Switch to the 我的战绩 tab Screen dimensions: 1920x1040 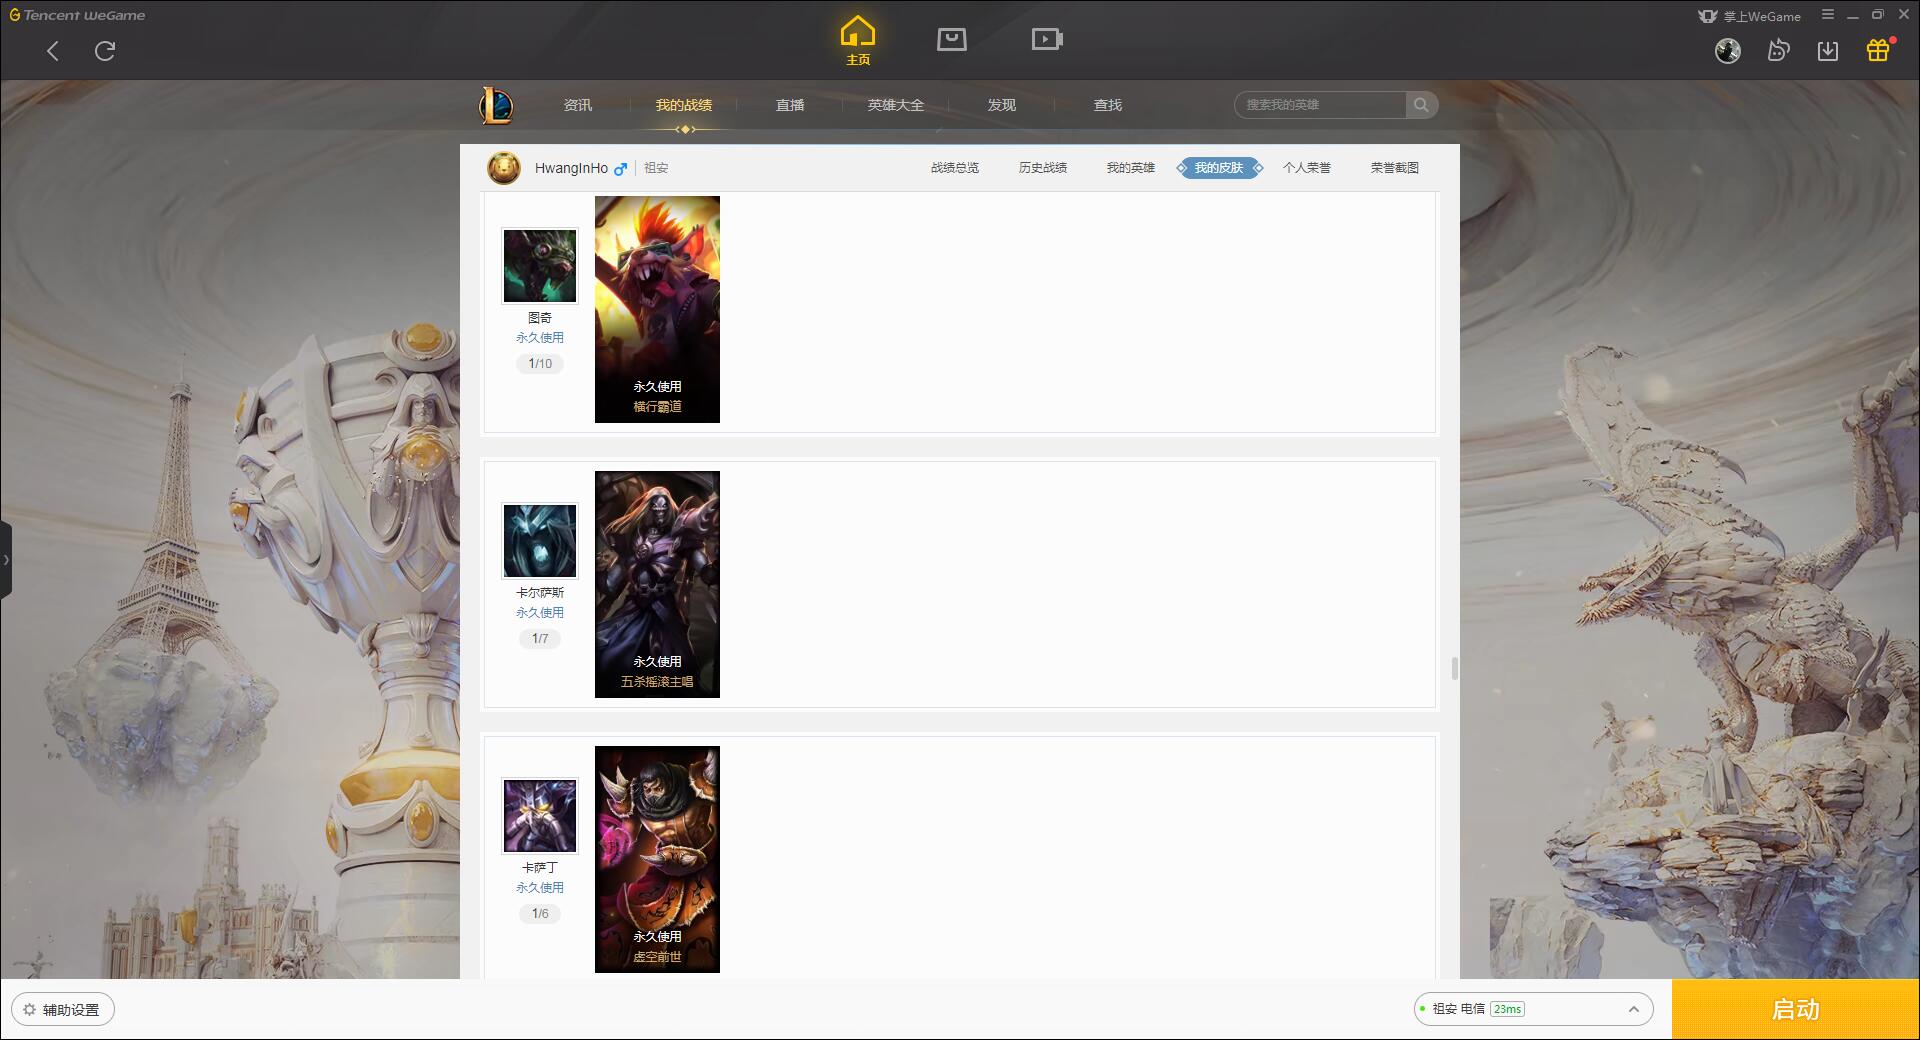point(684,105)
